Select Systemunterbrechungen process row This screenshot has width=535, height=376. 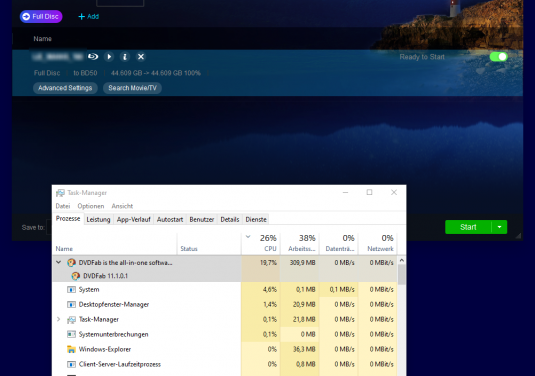(225, 334)
